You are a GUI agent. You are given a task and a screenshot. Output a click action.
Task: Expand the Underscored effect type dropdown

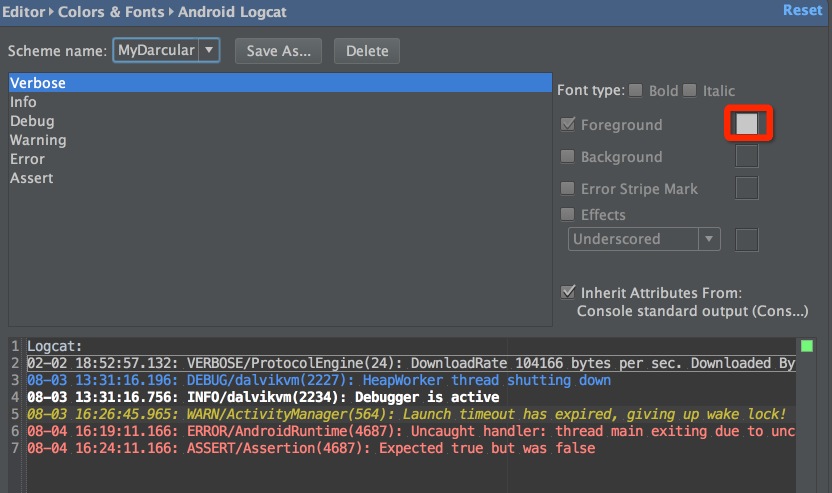pos(709,239)
